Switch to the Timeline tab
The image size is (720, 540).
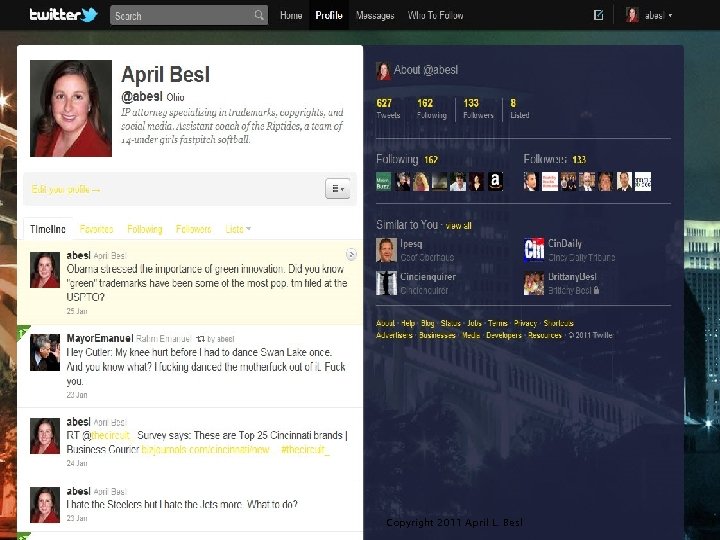click(48, 229)
